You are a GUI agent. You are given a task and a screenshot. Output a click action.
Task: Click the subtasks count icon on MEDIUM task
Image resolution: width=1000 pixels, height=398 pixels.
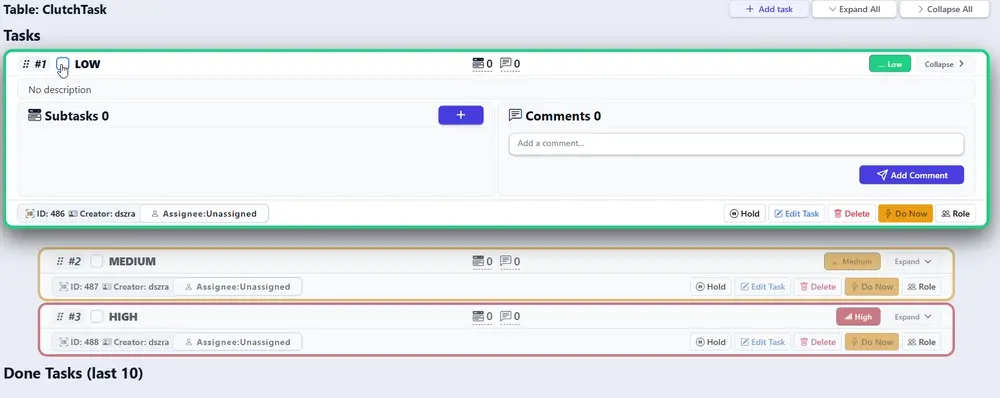pos(478,261)
